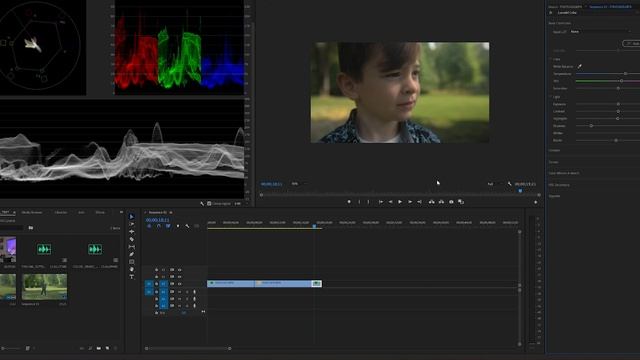Screen dimensions: 640x360
Task: Play the program monitor video
Action: 400,202
